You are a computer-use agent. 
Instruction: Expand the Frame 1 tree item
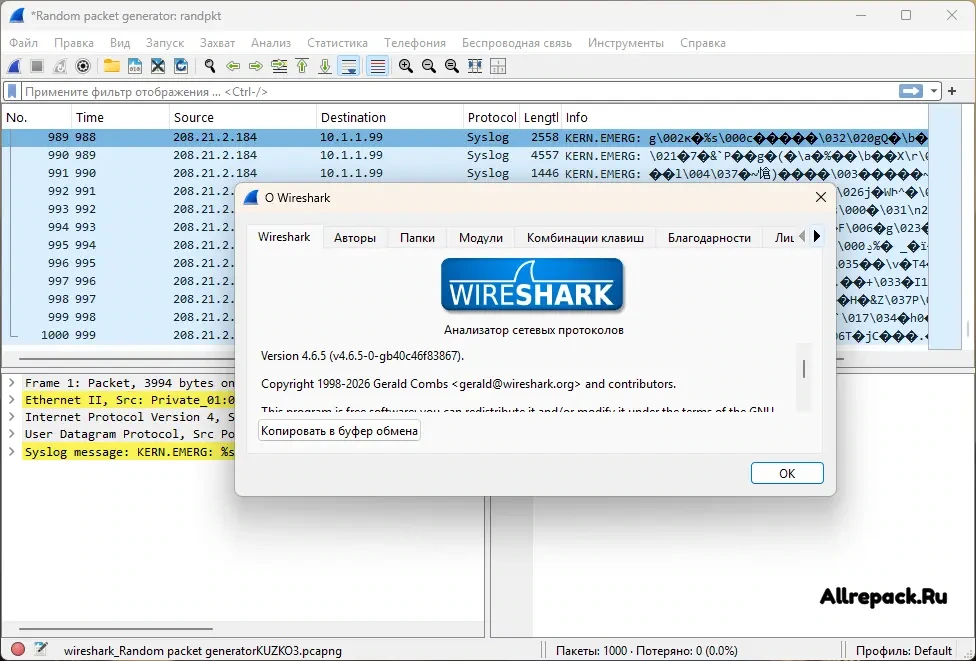pyautogui.click(x=11, y=383)
